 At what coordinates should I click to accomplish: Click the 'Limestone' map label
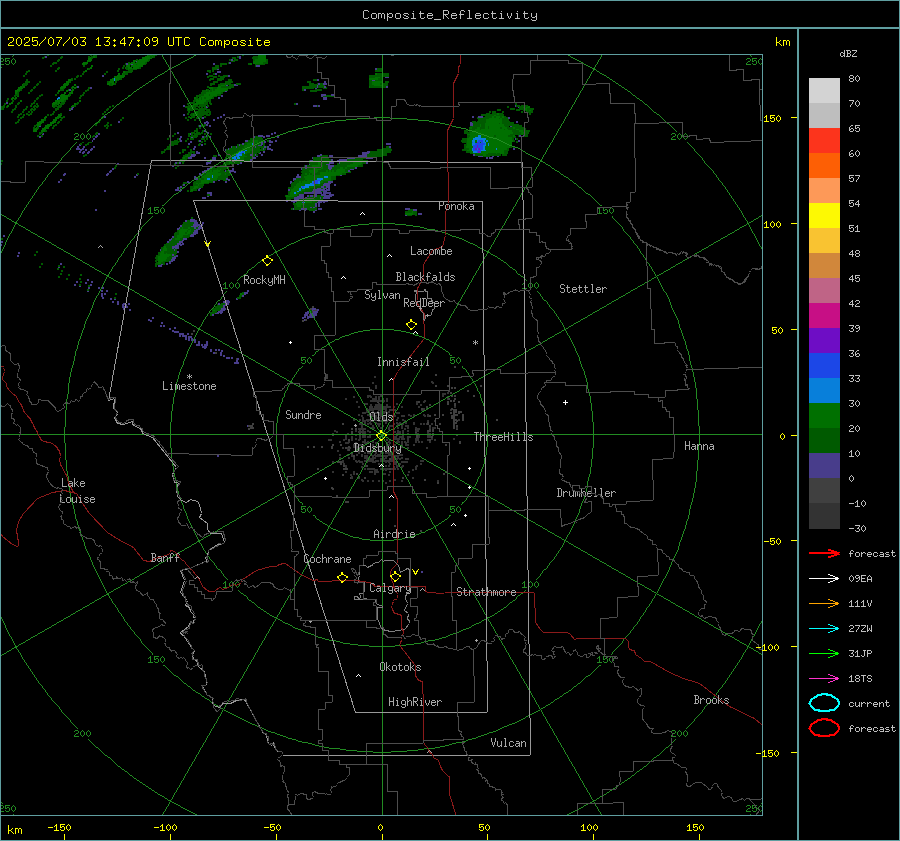click(189, 386)
